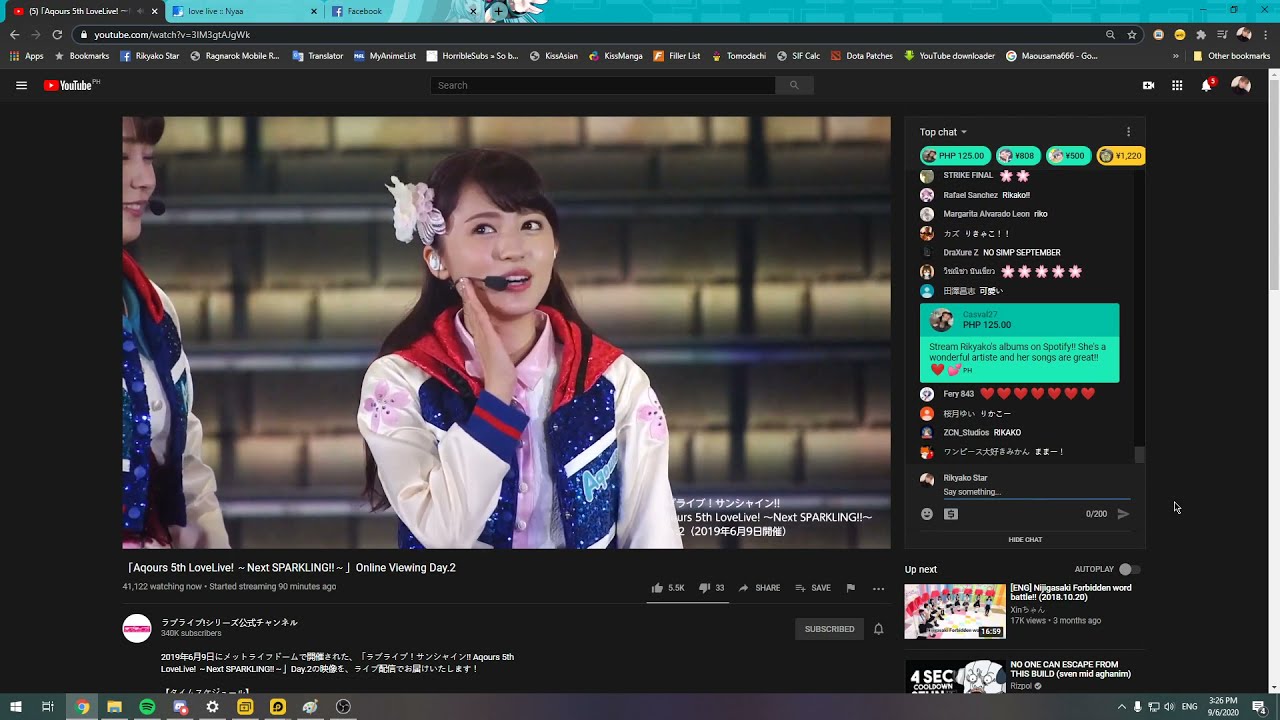The height and width of the screenshot is (720, 1280).
Task: Click the PHP 125.00 Super Chat chip
Action: pyautogui.click(x=955, y=156)
